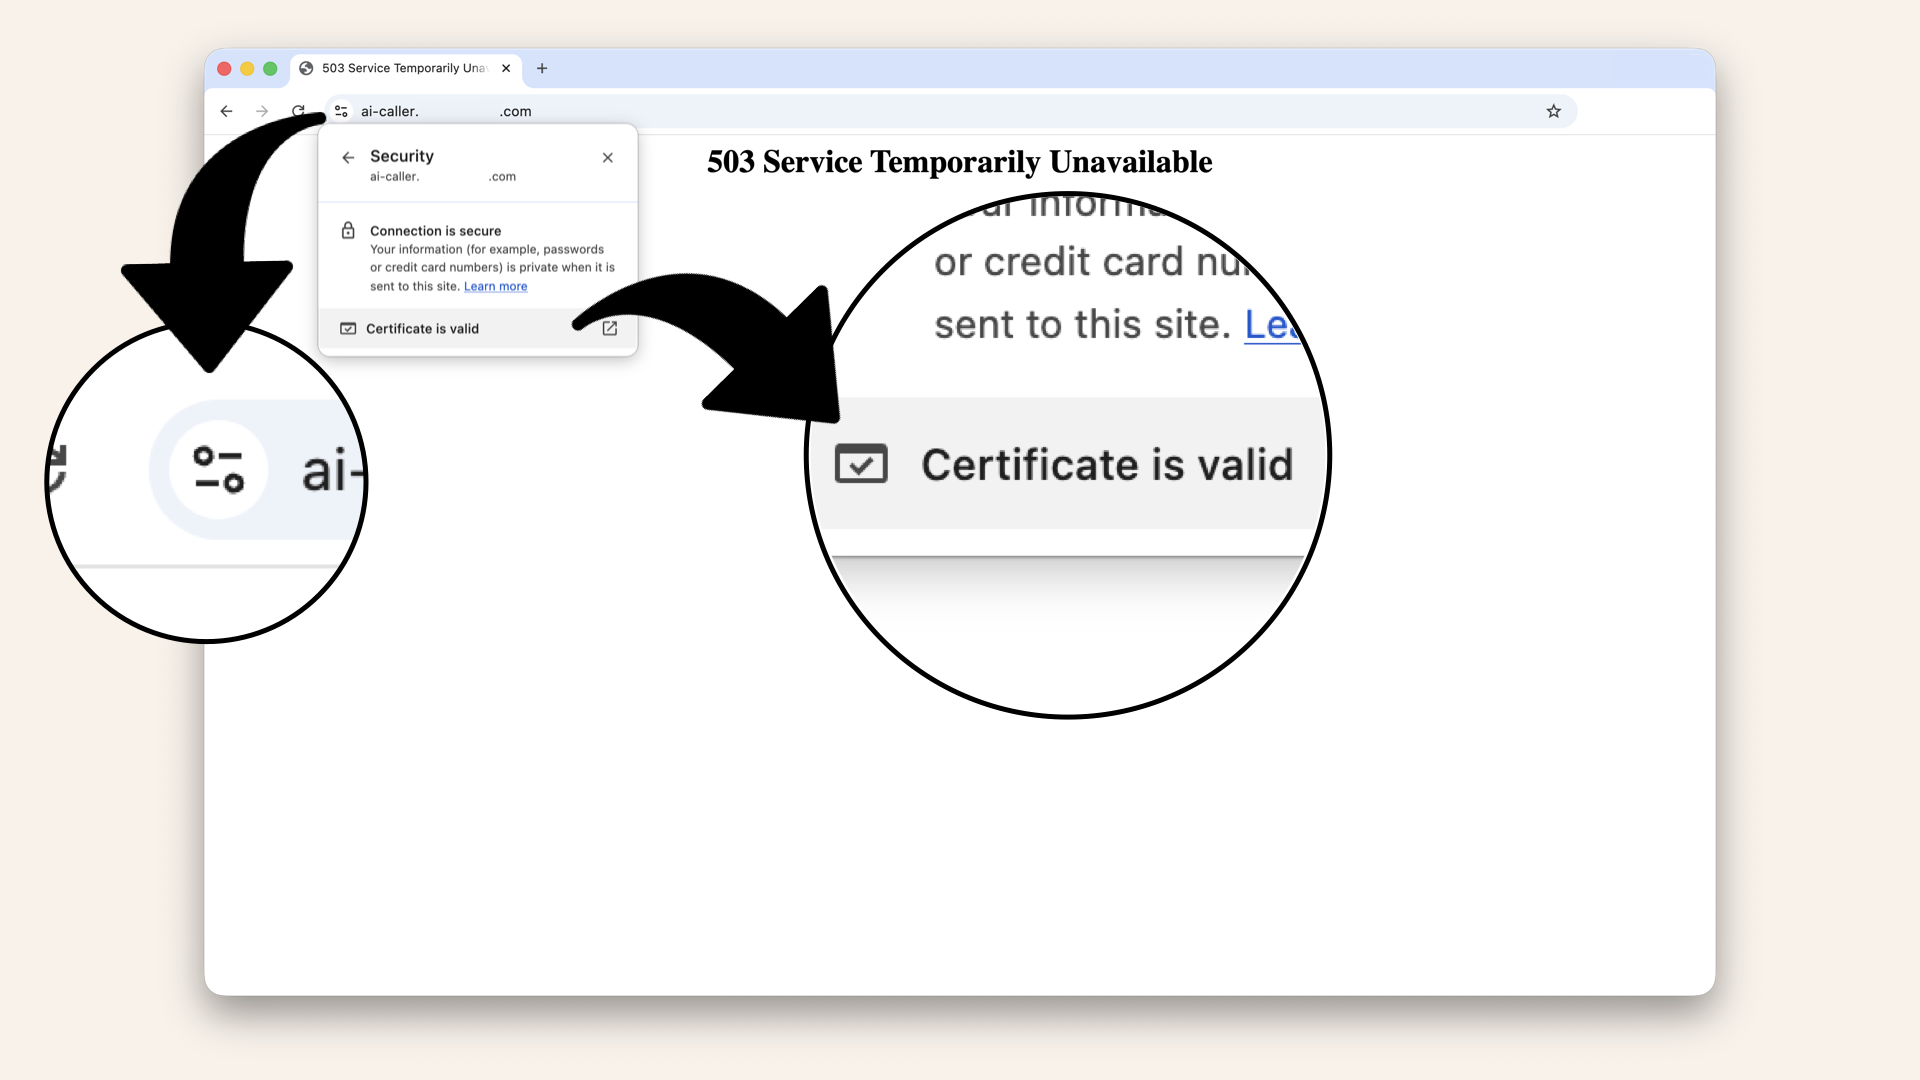
Task: Select the bookmark star icon
Action: pyautogui.click(x=1554, y=111)
